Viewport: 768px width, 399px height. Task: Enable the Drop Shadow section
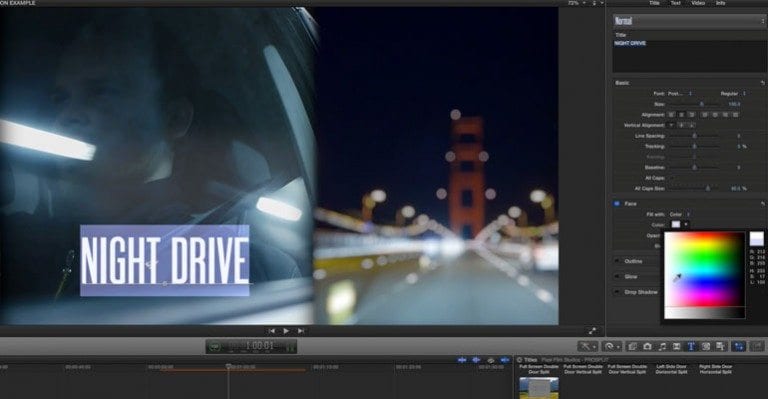coord(617,292)
